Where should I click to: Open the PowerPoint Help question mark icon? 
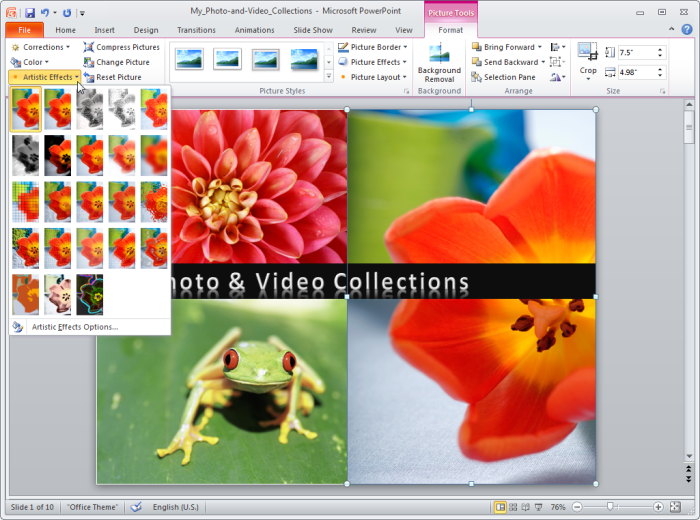[687, 29]
